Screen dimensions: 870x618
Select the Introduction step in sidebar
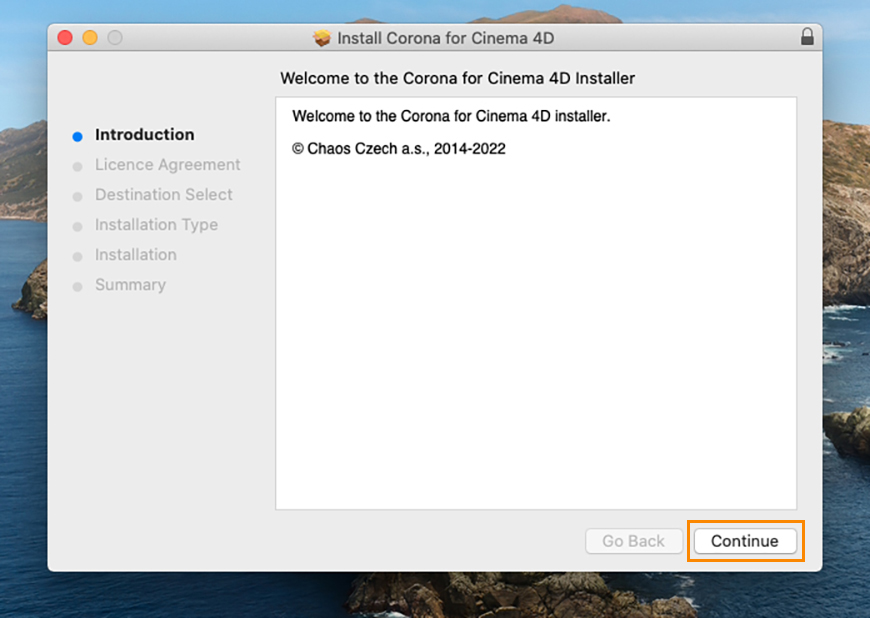click(x=144, y=134)
